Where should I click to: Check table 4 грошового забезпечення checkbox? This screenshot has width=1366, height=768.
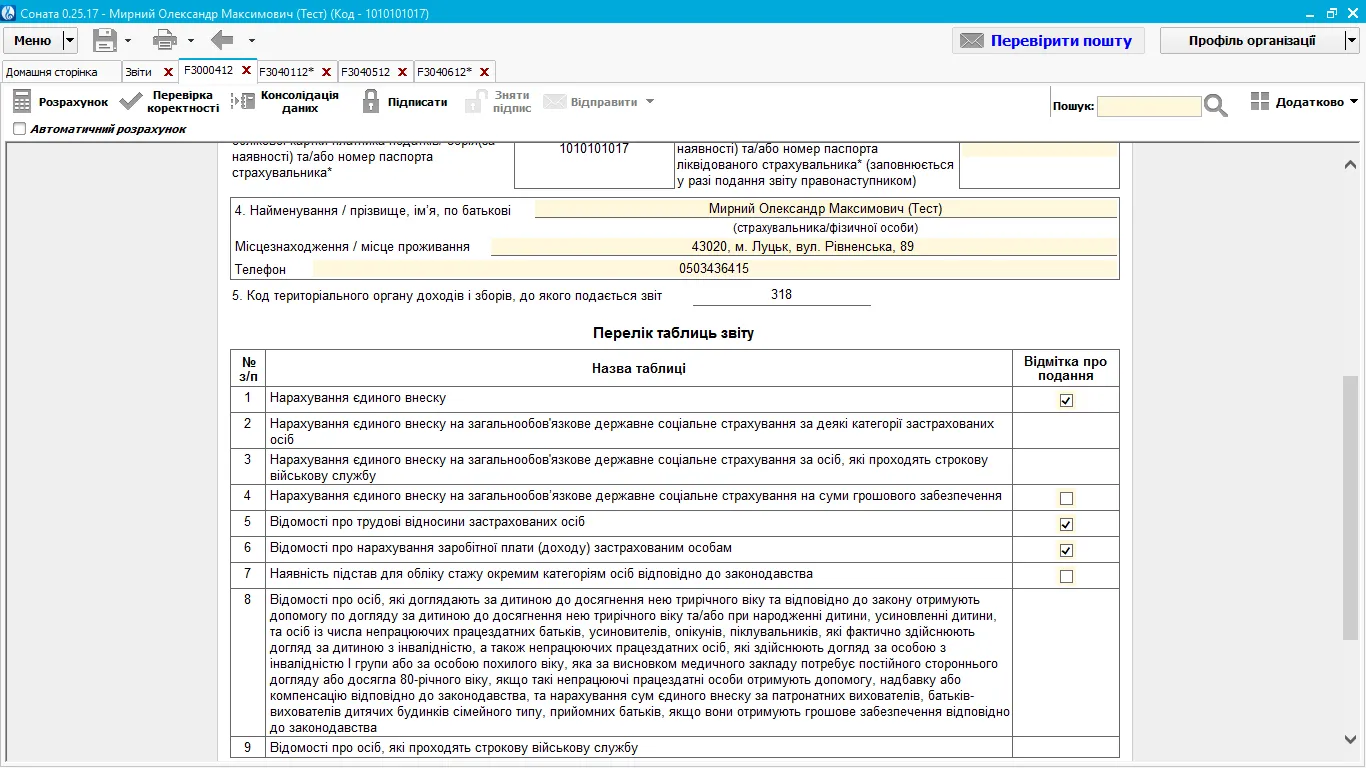point(1066,498)
